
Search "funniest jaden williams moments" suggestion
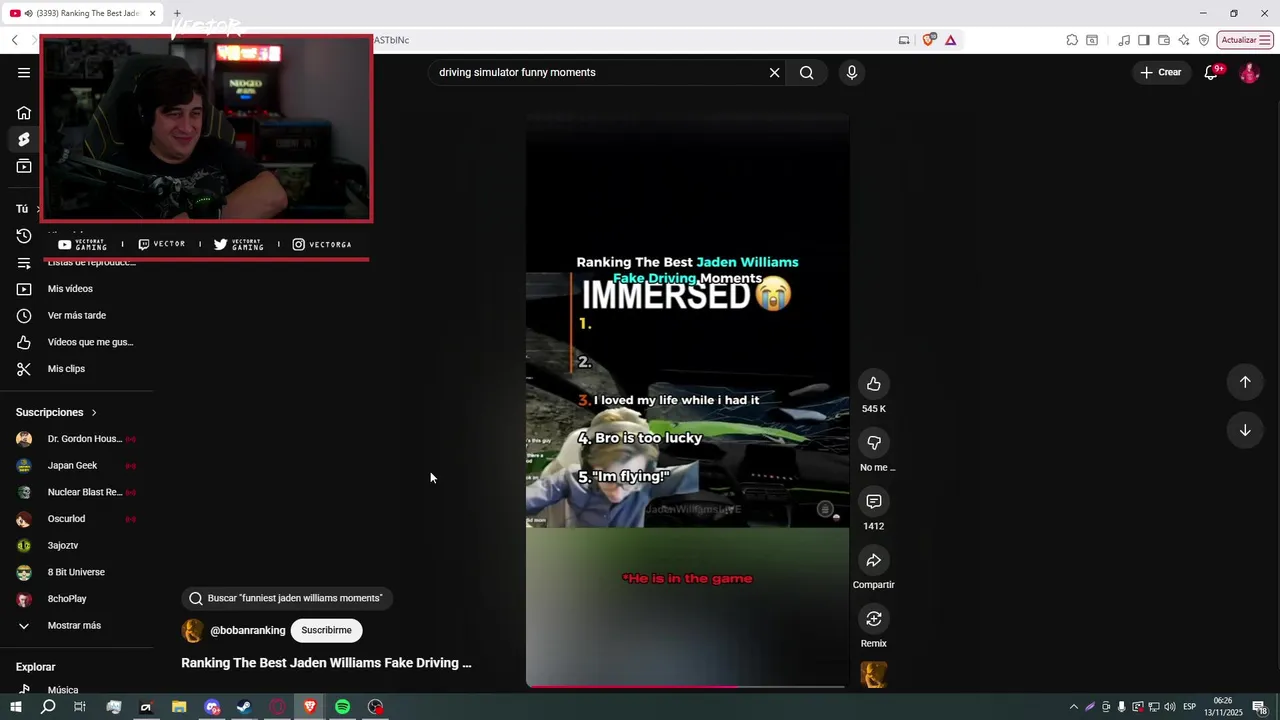click(x=286, y=598)
